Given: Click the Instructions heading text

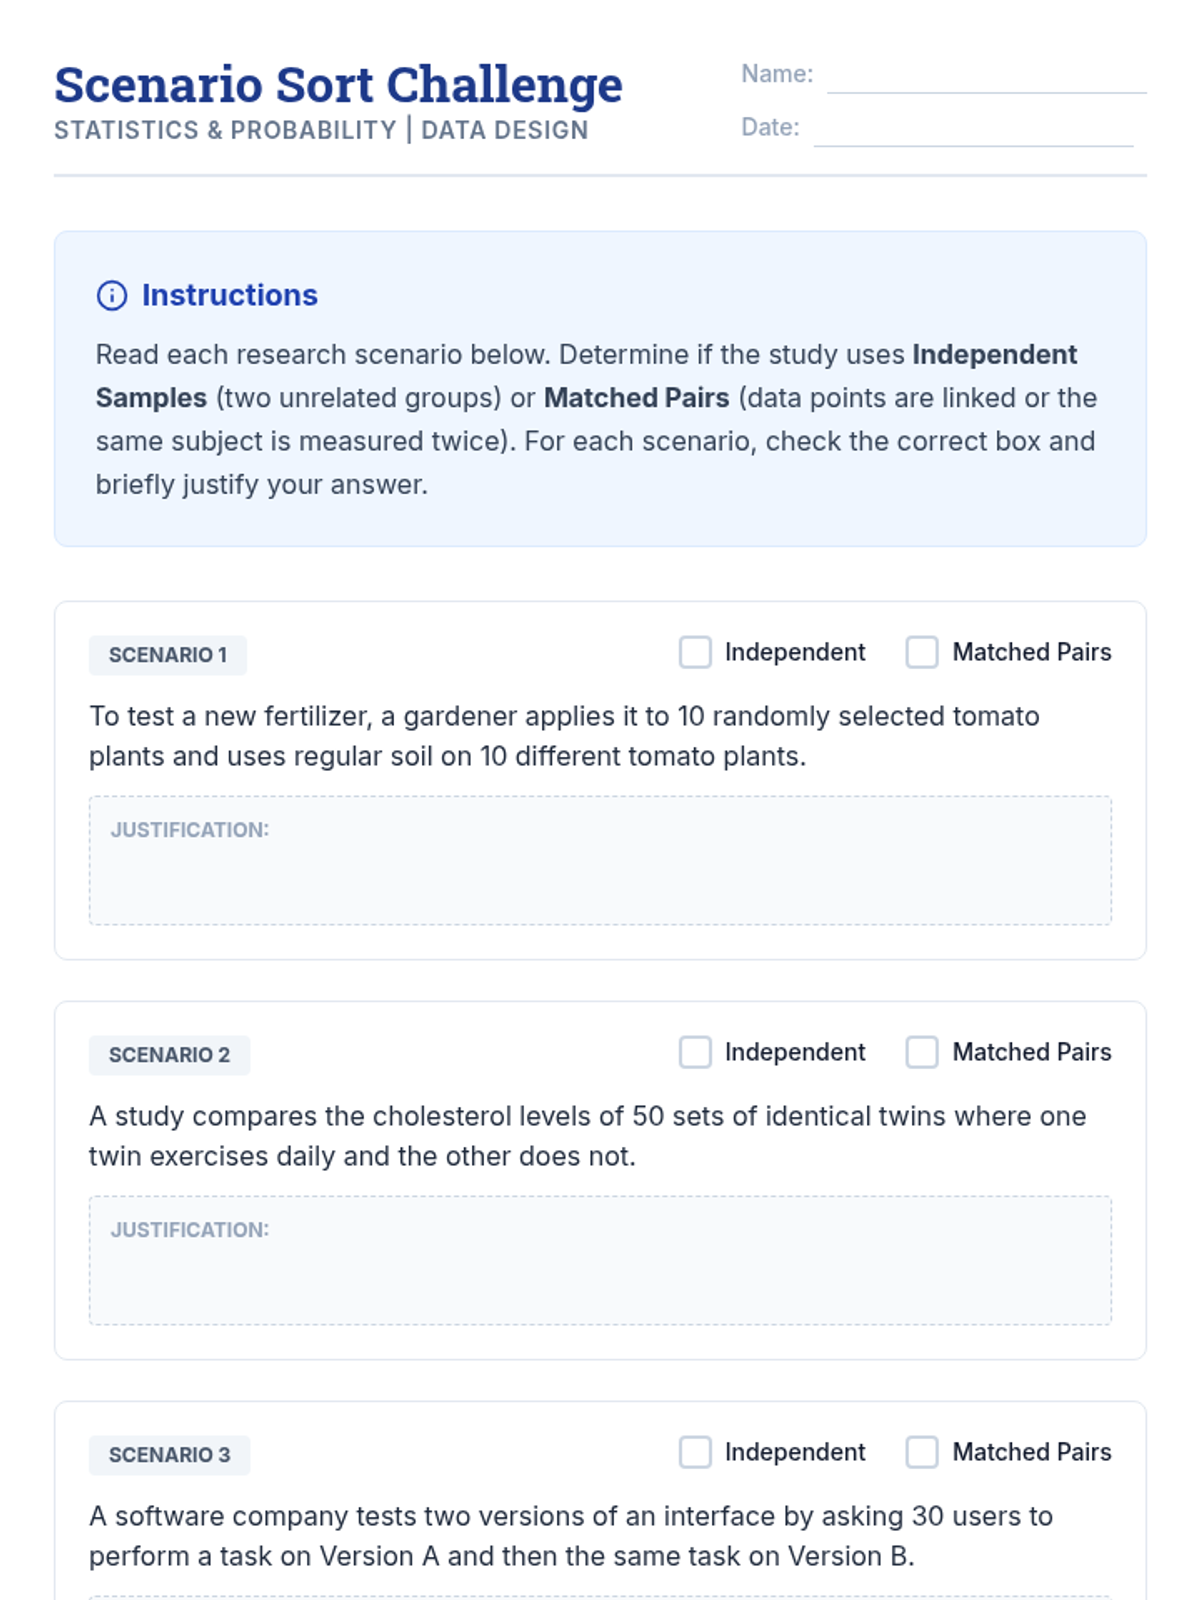Looking at the screenshot, I should 229,296.
